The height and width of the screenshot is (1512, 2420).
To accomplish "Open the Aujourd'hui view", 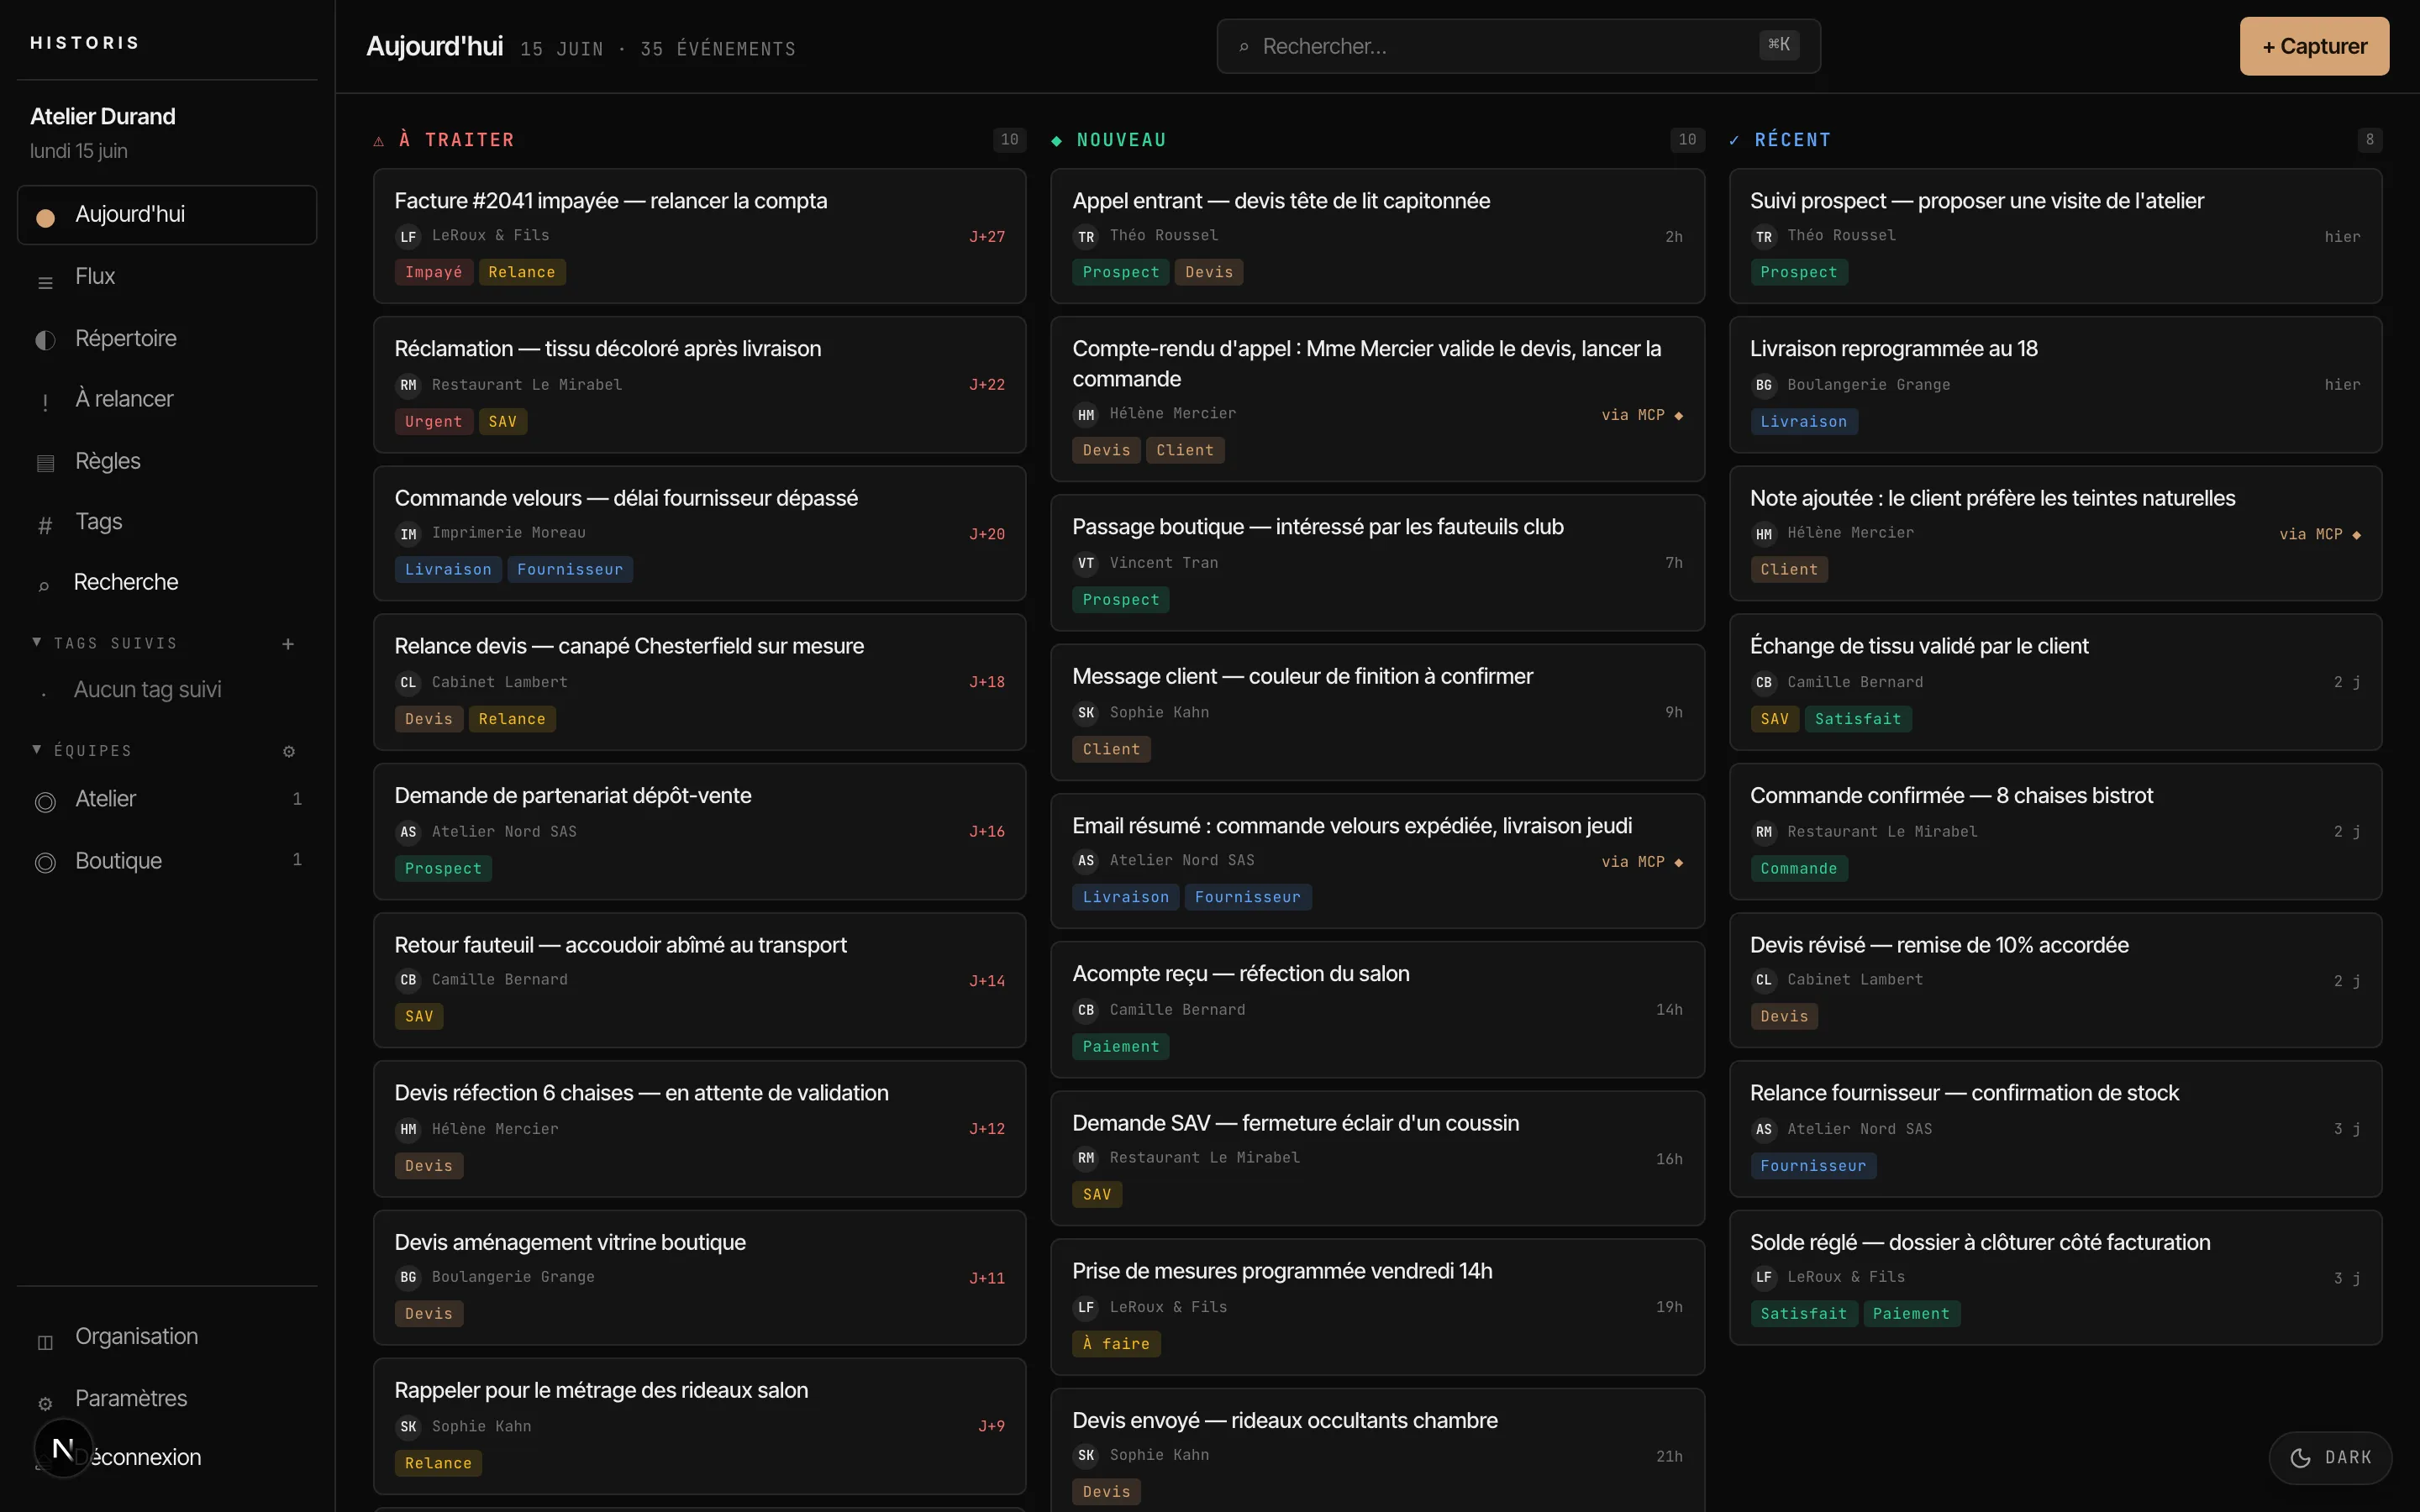I will click(x=167, y=215).
